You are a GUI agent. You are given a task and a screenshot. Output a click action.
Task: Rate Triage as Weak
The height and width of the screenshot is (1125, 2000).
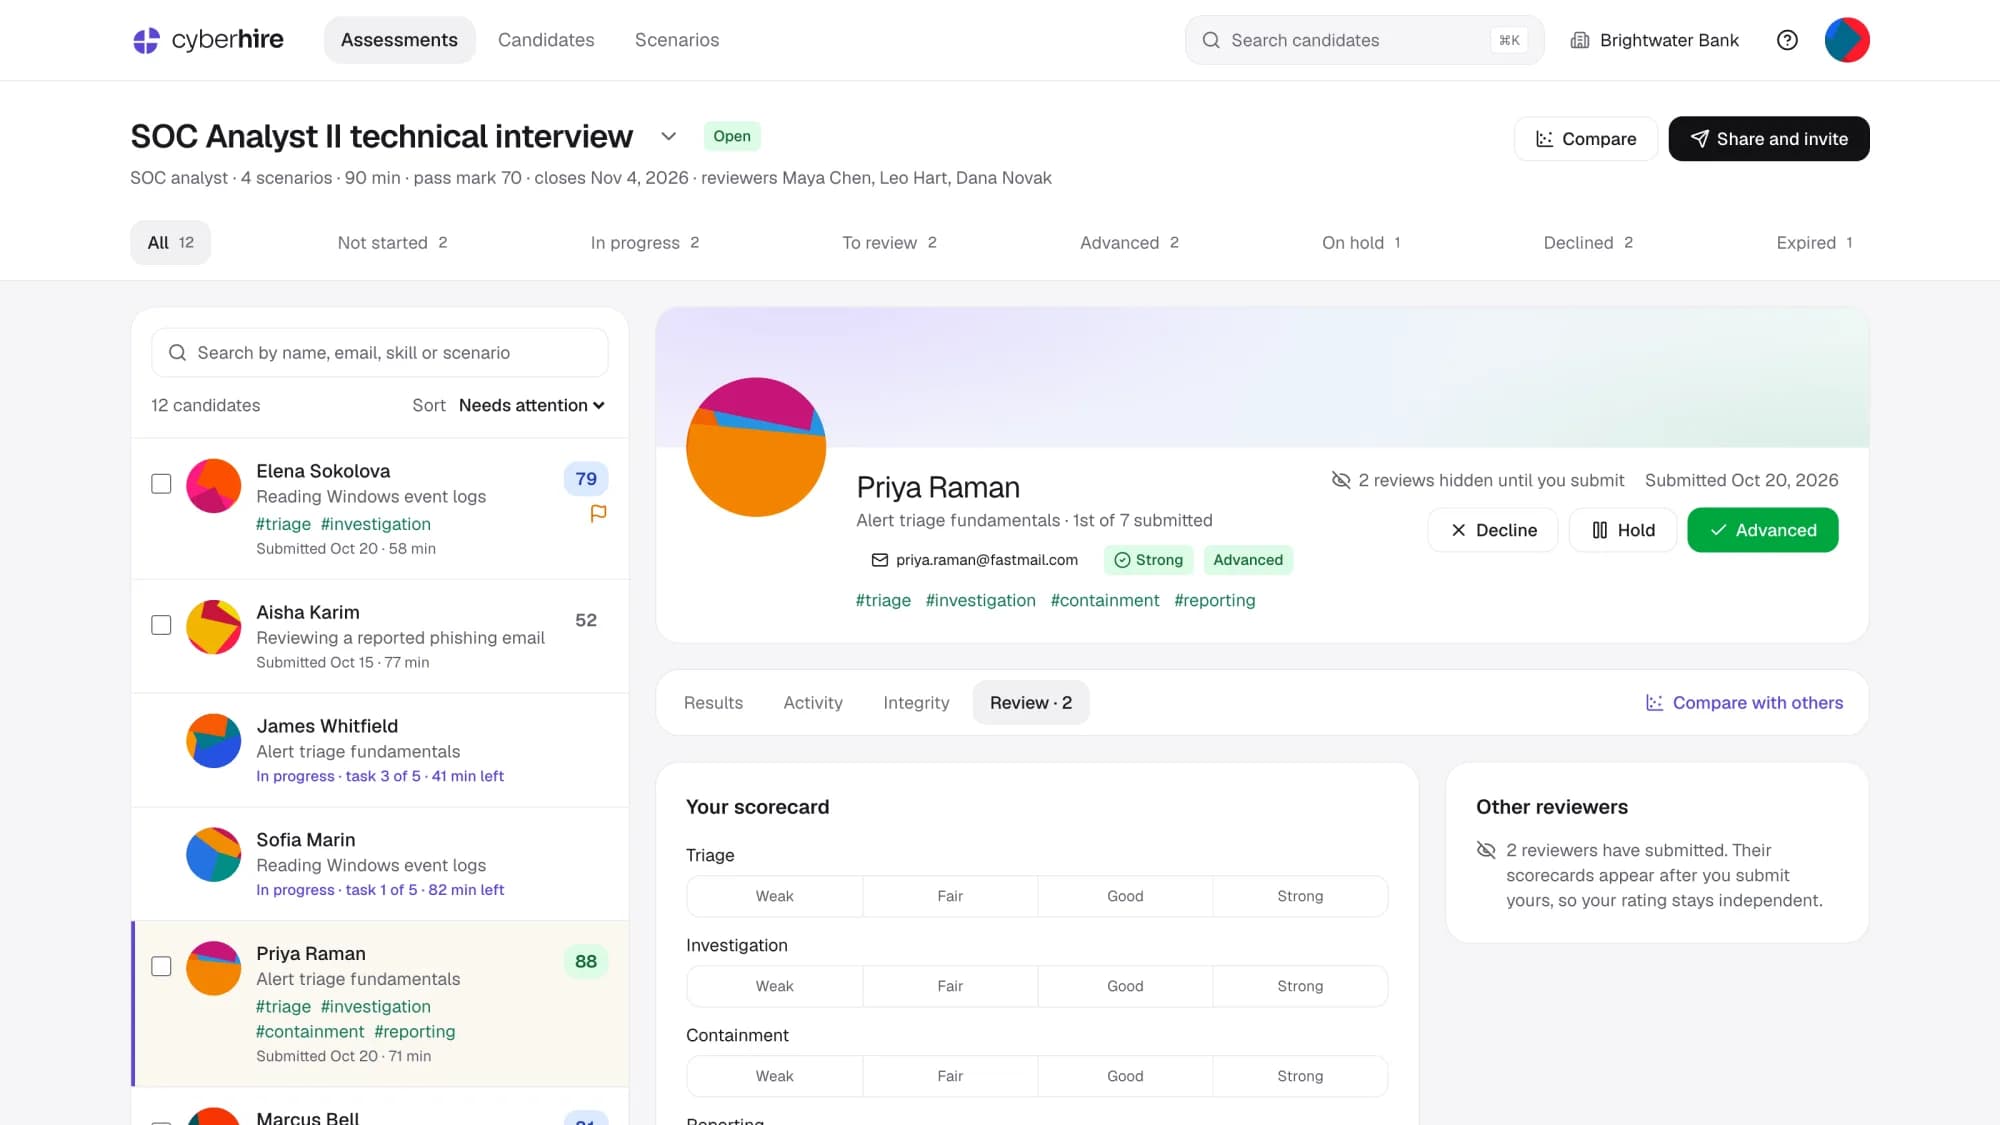774,896
